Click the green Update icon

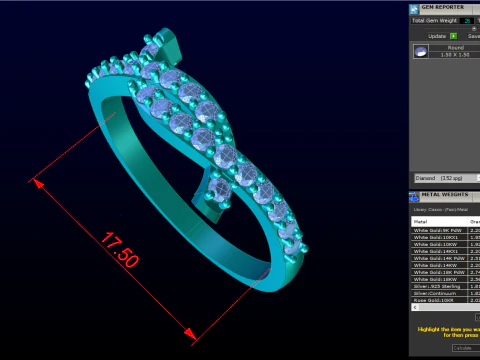pos(453,36)
